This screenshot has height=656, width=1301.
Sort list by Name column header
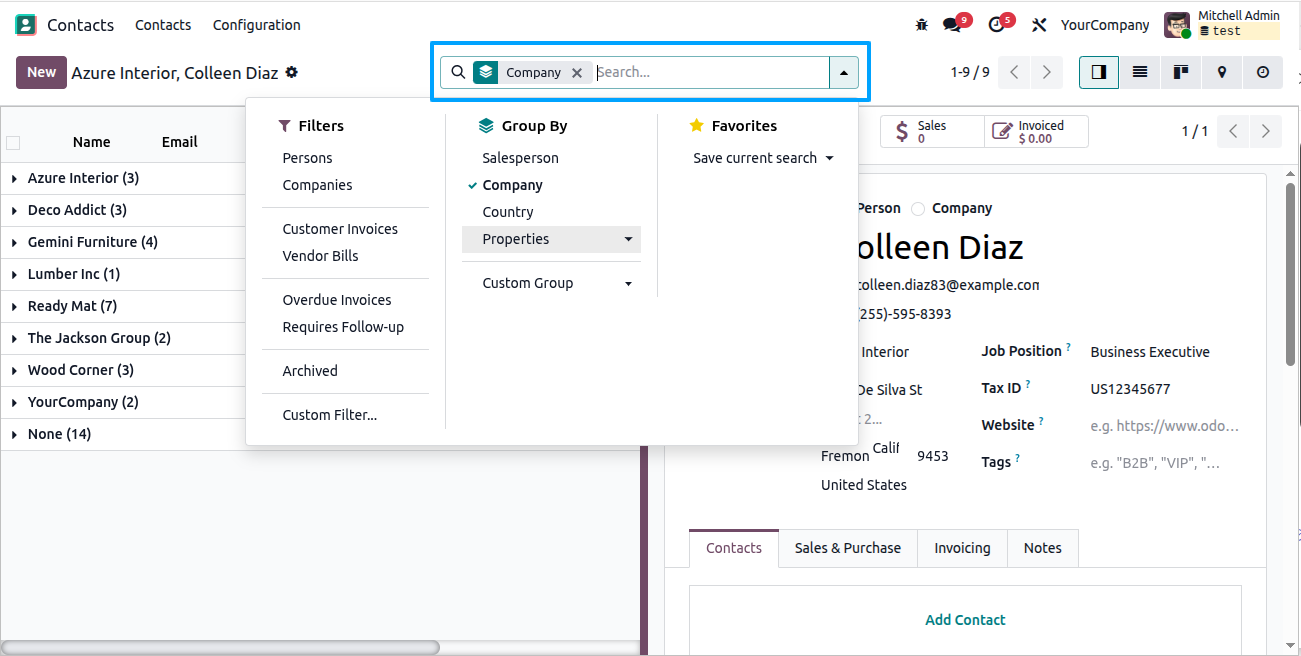91,142
